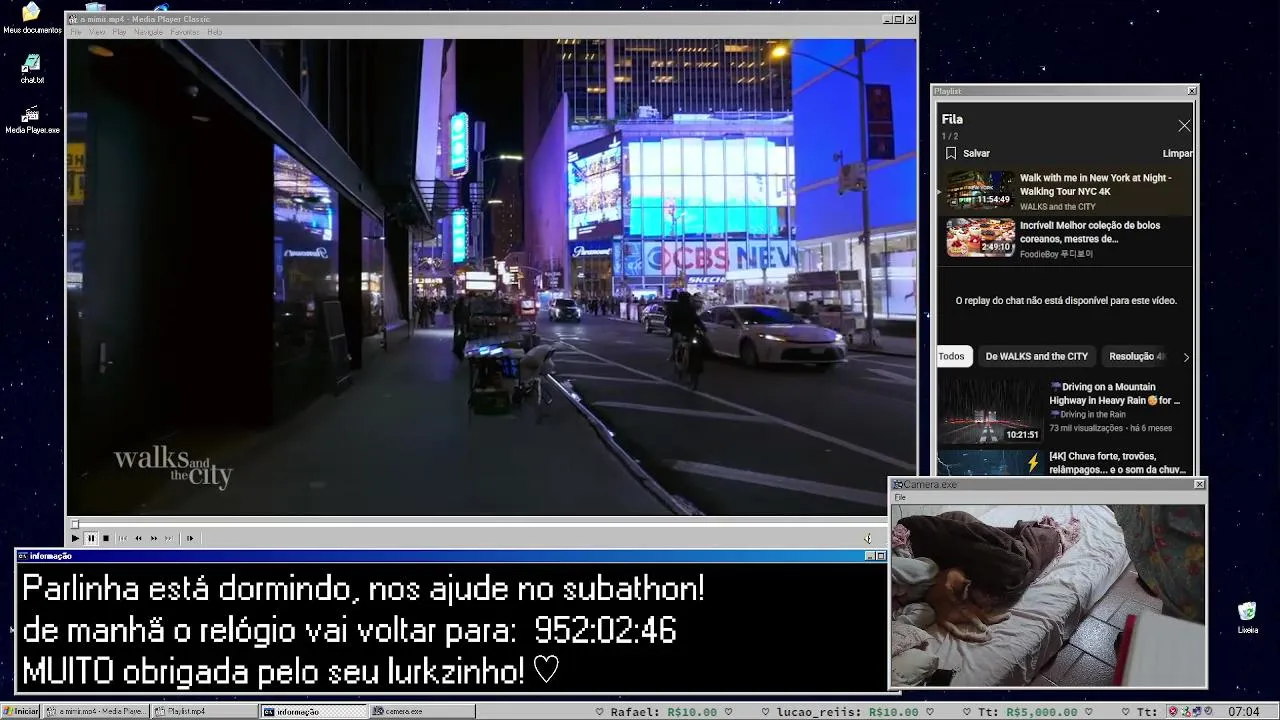
Task: Open the Navigate menu in Media Player Classic
Action: click(x=148, y=32)
